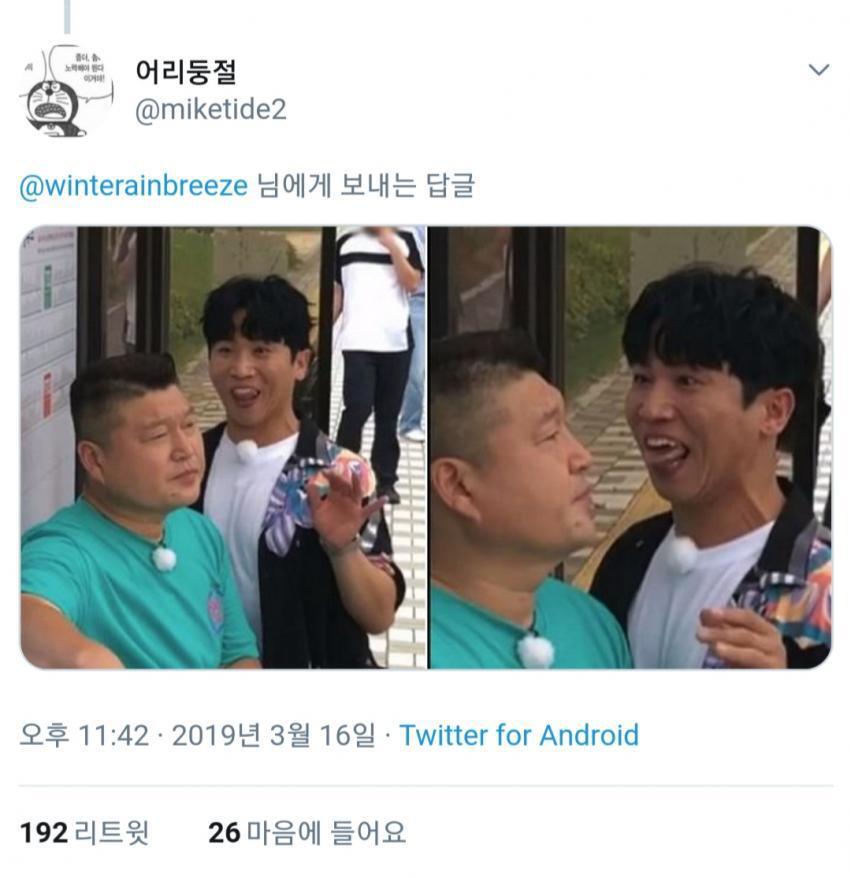Open the profile avatar with cartoon cat

(x=67, y=91)
